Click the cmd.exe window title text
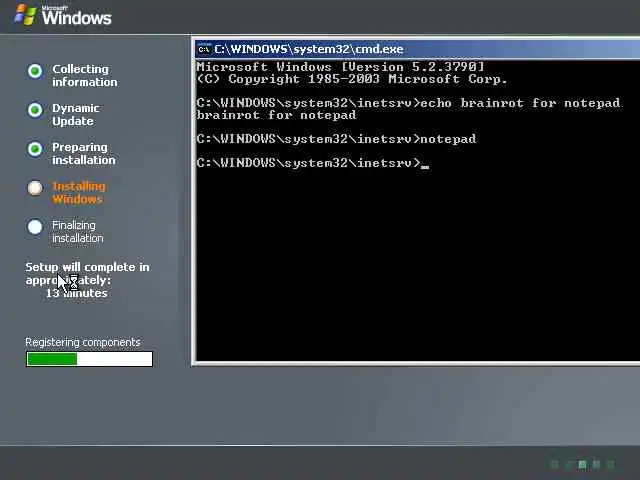The image size is (640, 480). [309, 49]
